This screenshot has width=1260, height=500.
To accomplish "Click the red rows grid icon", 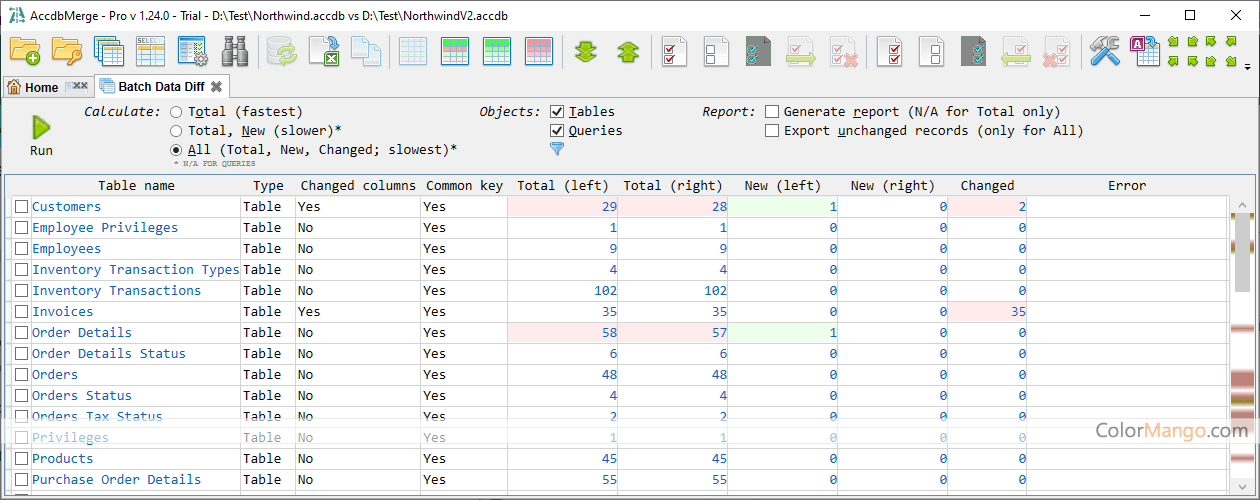I will pyautogui.click(x=539, y=51).
